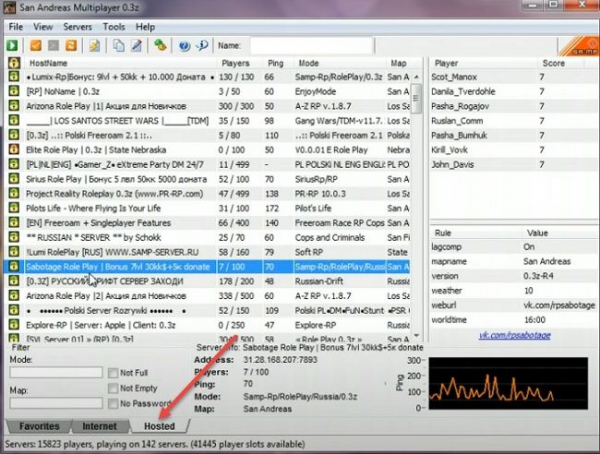The height and width of the screenshot is (454, 600).
Task: Select the Polski Server Rozrywki row
Action: [x=209, y=310]
